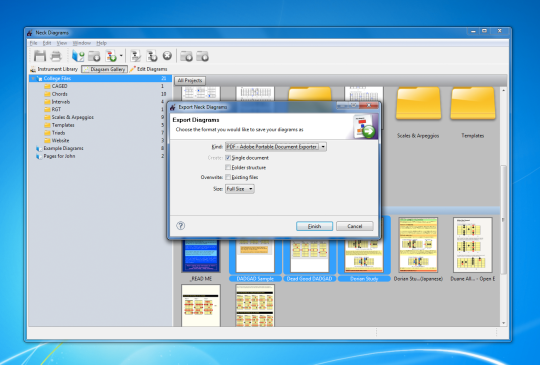
Task: Click the new project book icon with green plus
Action: coord(78,56)
